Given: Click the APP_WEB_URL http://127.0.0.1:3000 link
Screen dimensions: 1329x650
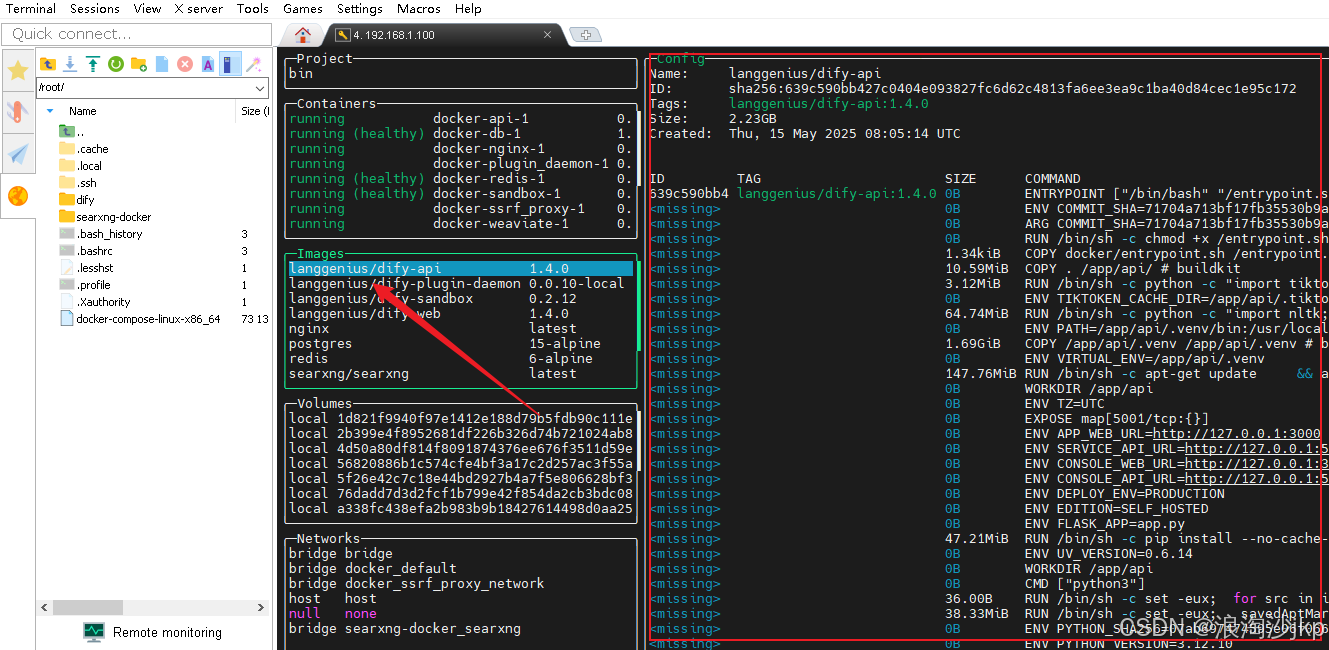Looking at the screenshot, I should 1236,434.
